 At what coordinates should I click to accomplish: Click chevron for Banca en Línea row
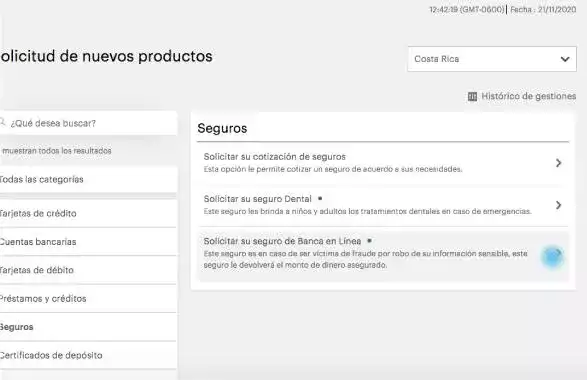(558, 253)
